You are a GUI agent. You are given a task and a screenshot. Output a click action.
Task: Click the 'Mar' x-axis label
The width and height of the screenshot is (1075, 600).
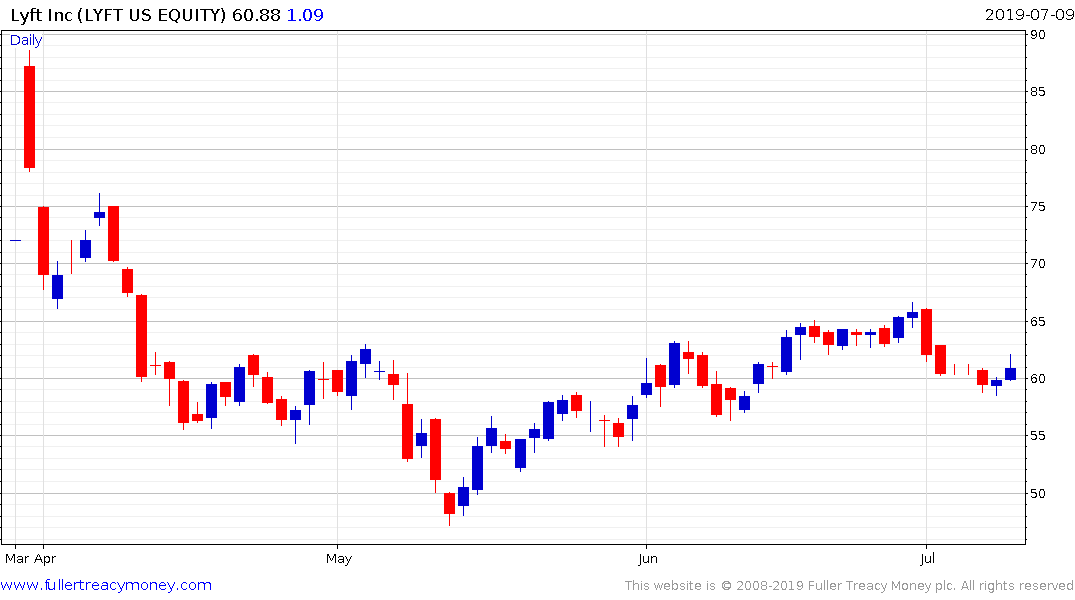pyautogui.click(x=16, y=558)
